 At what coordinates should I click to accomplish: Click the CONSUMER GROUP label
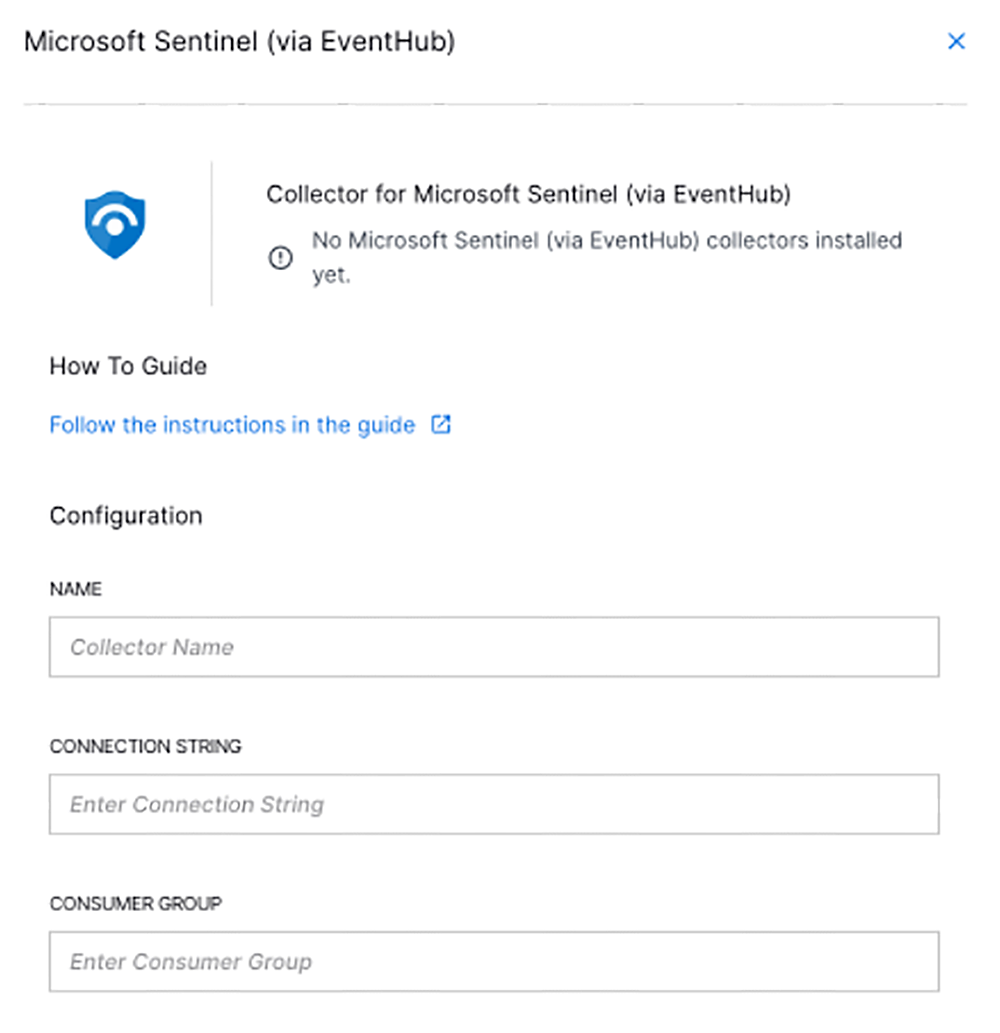pos(135,903)
